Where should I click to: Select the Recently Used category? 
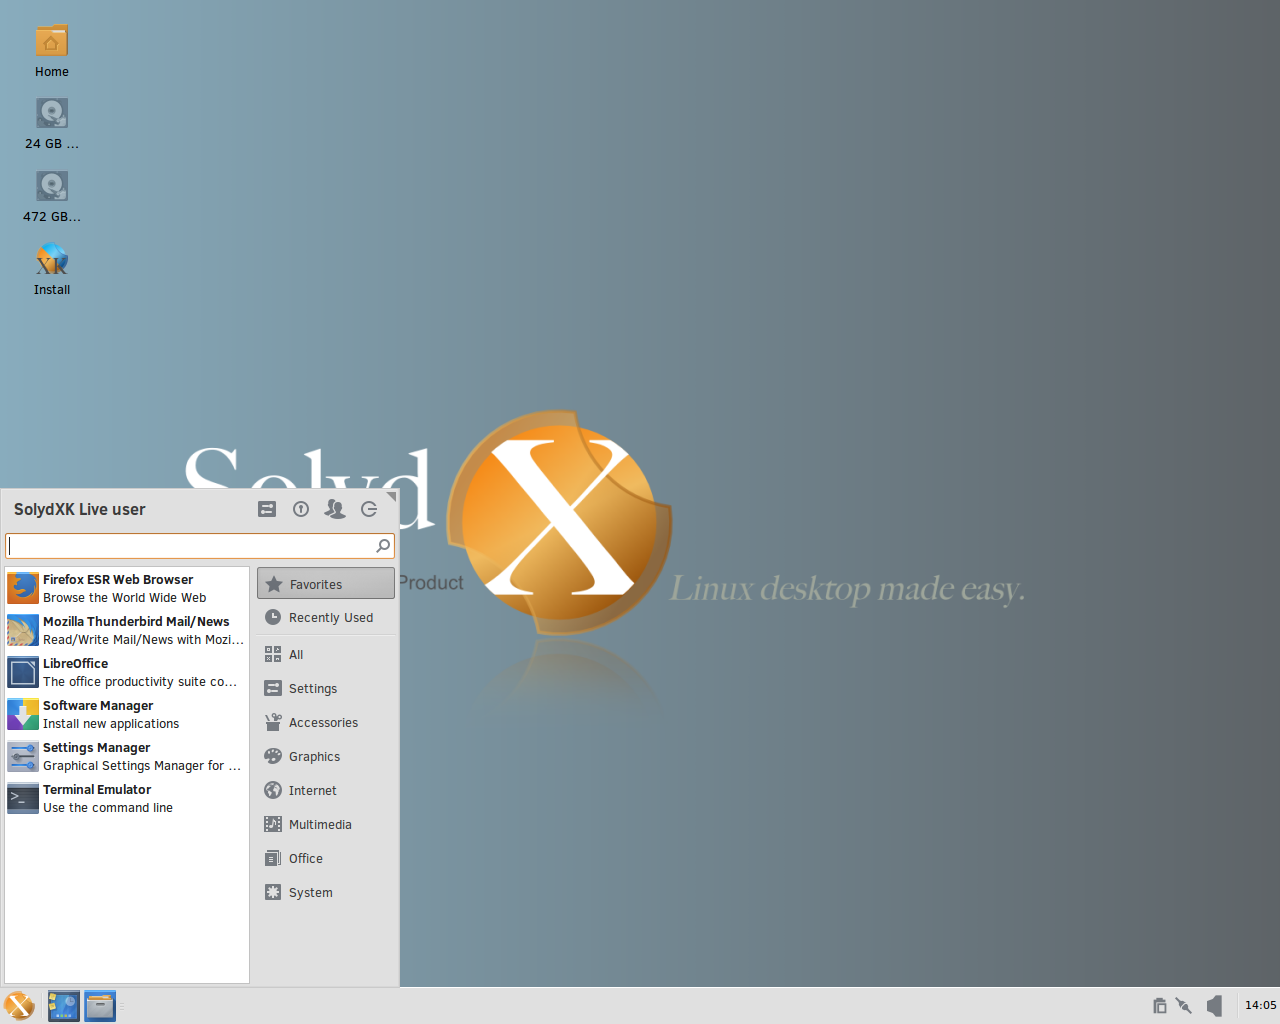pyautogui.click(x=326, y=618)
